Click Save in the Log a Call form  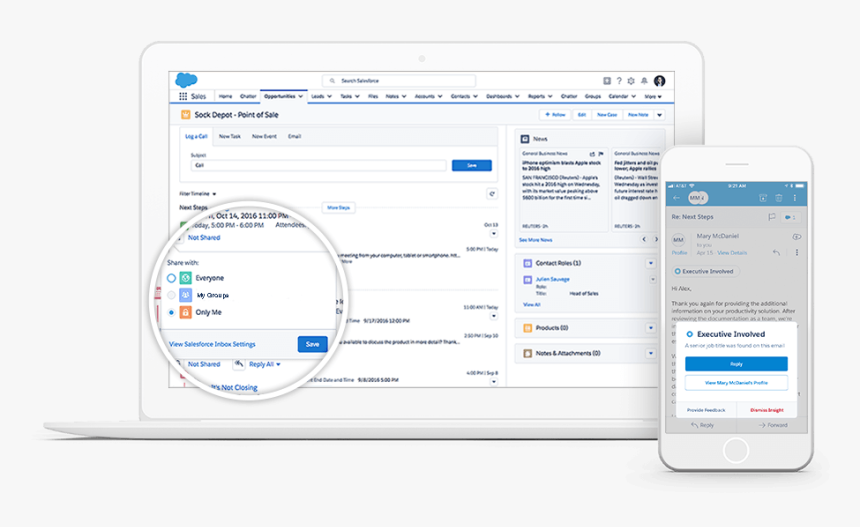[472, 166]
